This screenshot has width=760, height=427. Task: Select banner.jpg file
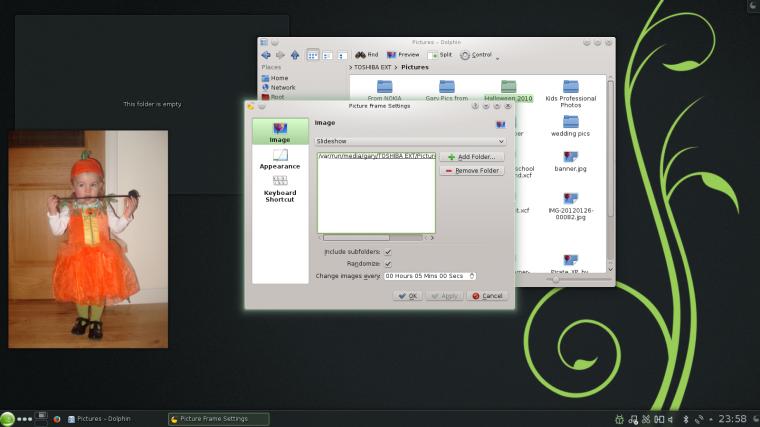pyautogui.click(x=570, y=161)
